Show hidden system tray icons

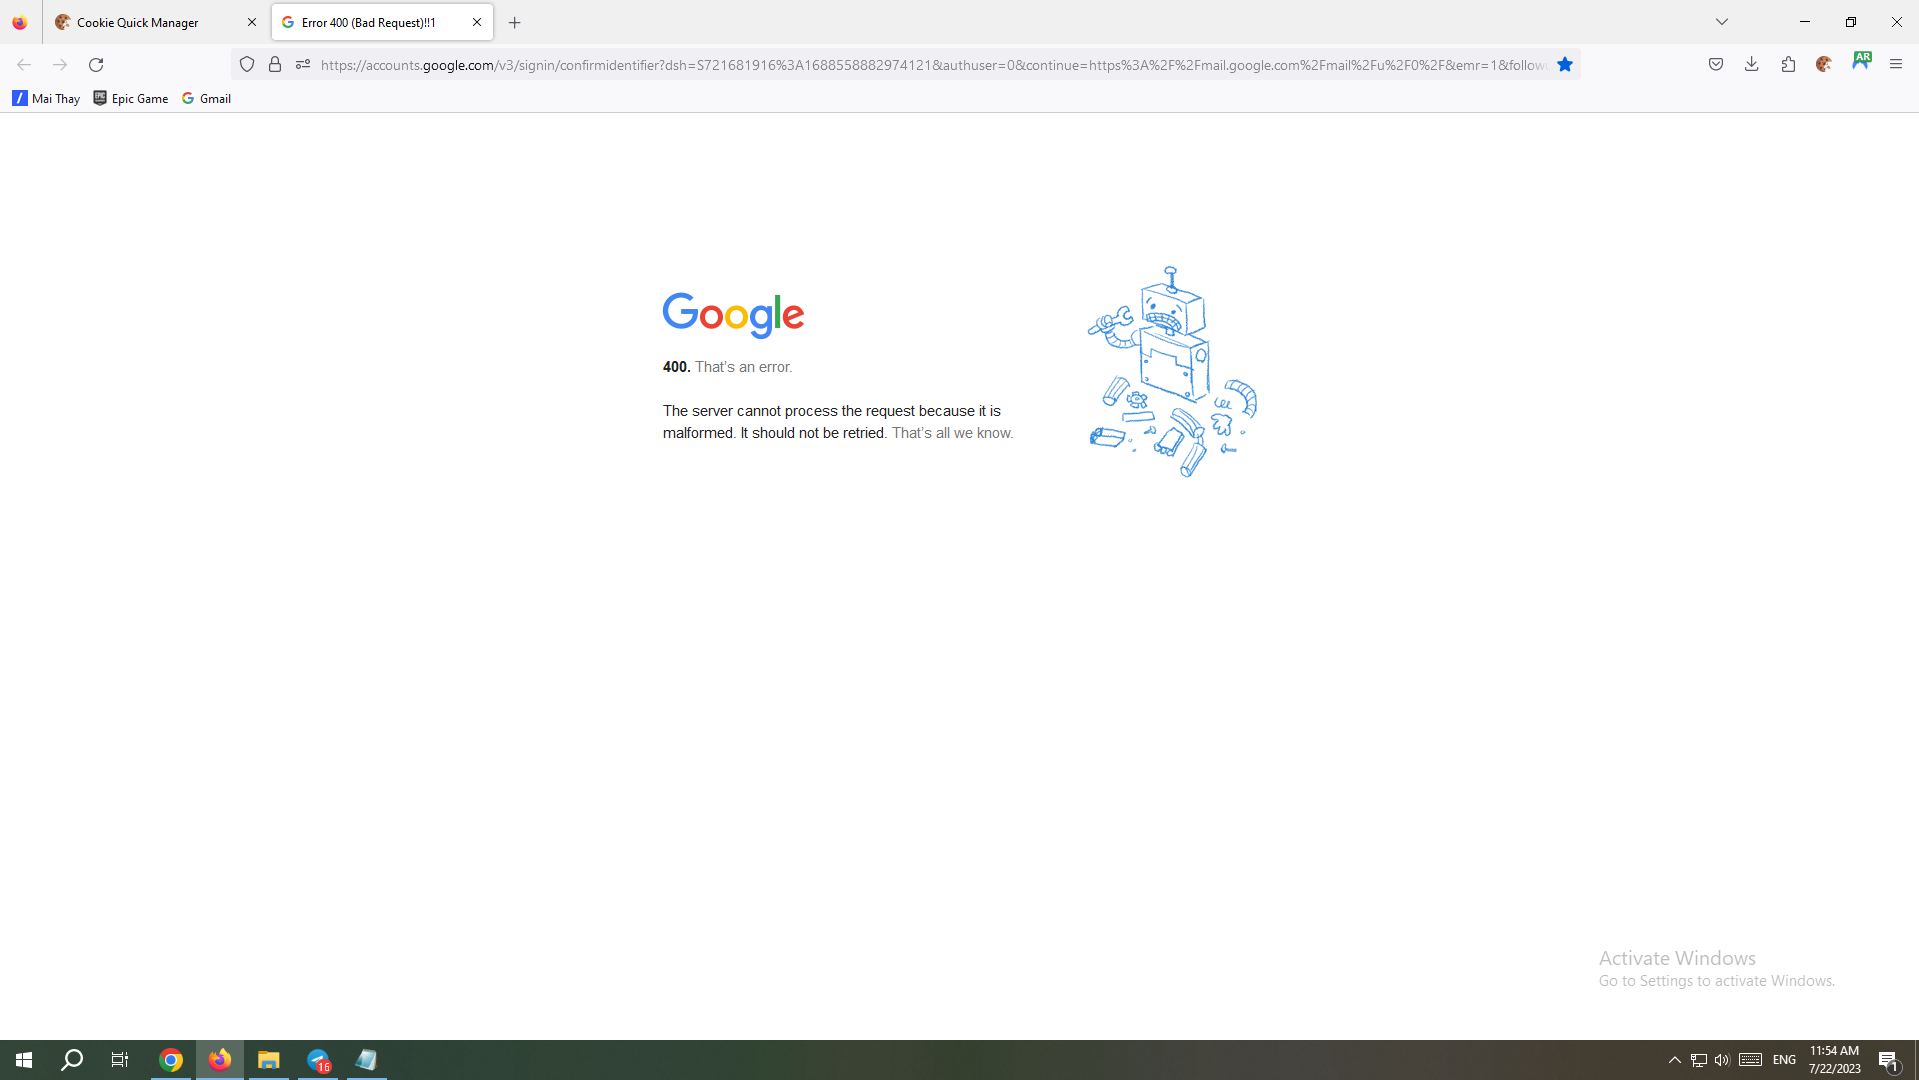(x=1675, y=1060)
